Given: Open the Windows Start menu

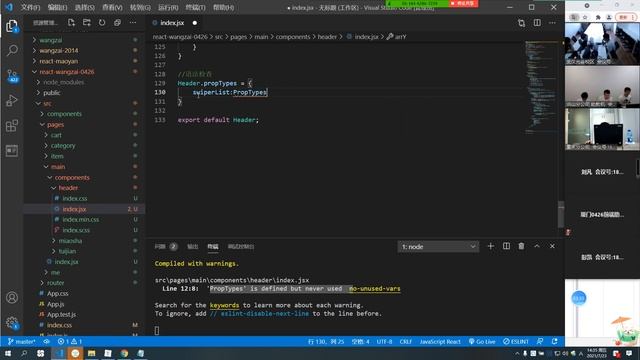Looking at the screenshot, I should click(x=8, y=353).
